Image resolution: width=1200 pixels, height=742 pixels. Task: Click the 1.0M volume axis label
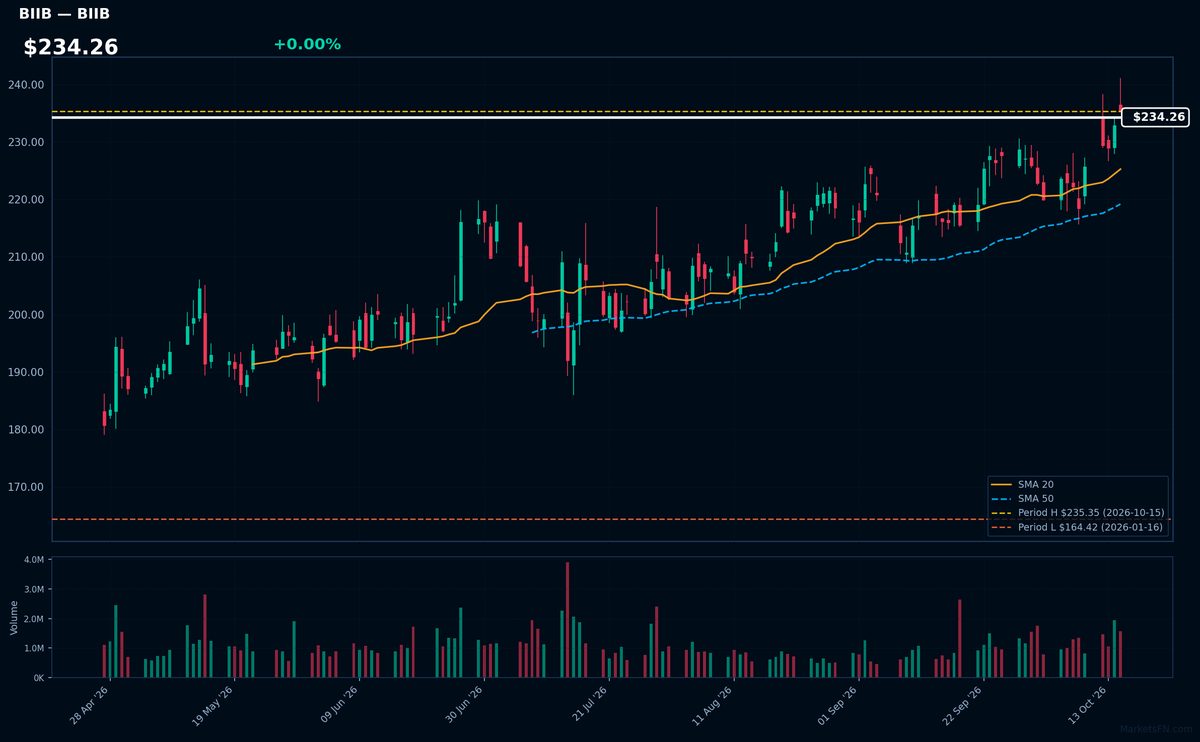point(34,649)
